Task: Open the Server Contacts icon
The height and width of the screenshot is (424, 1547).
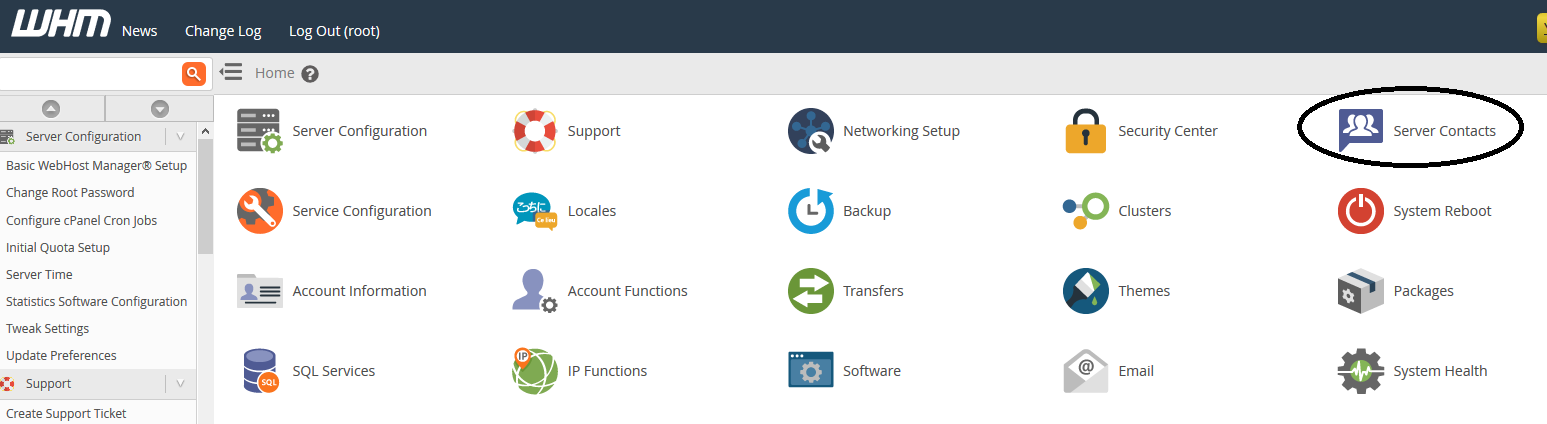Action: [1360, 131]
